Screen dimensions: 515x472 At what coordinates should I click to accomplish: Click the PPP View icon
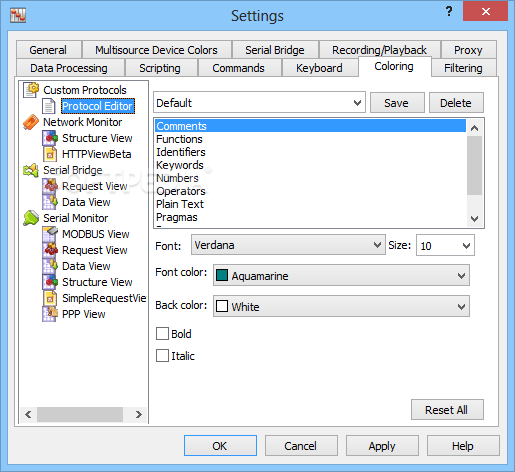coord(50,314)
